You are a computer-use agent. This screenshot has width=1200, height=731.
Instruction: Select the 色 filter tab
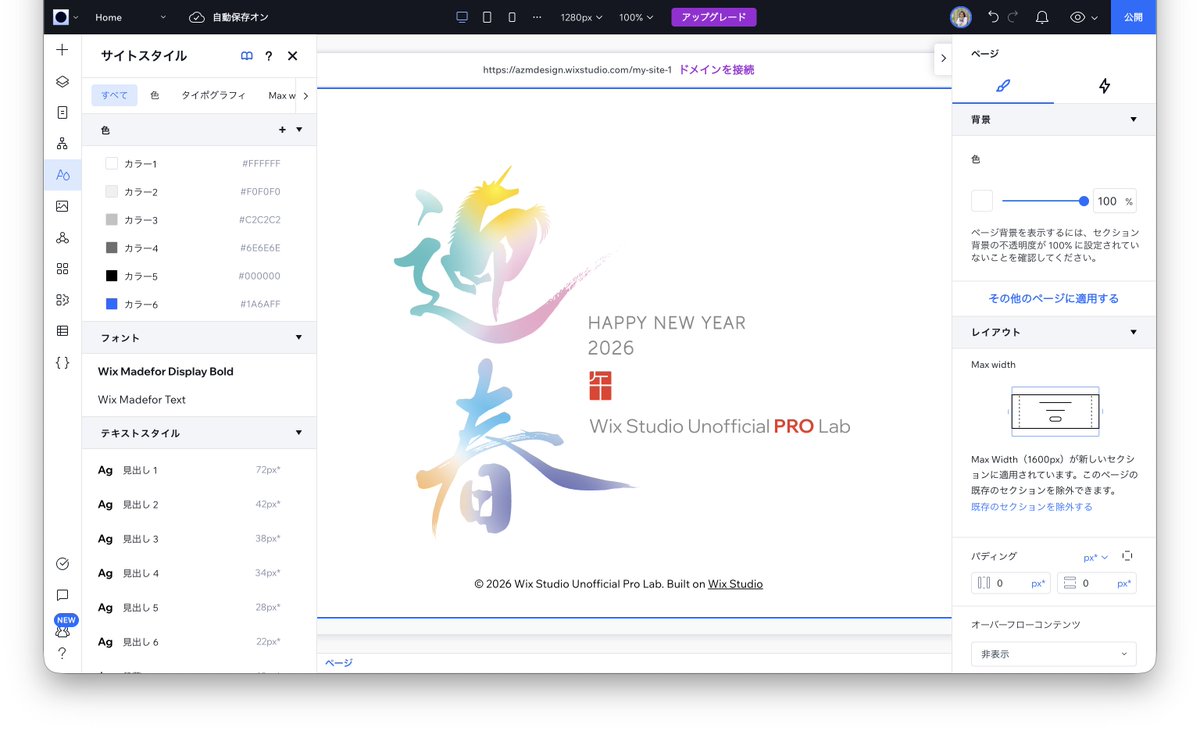tap(155, 95)
